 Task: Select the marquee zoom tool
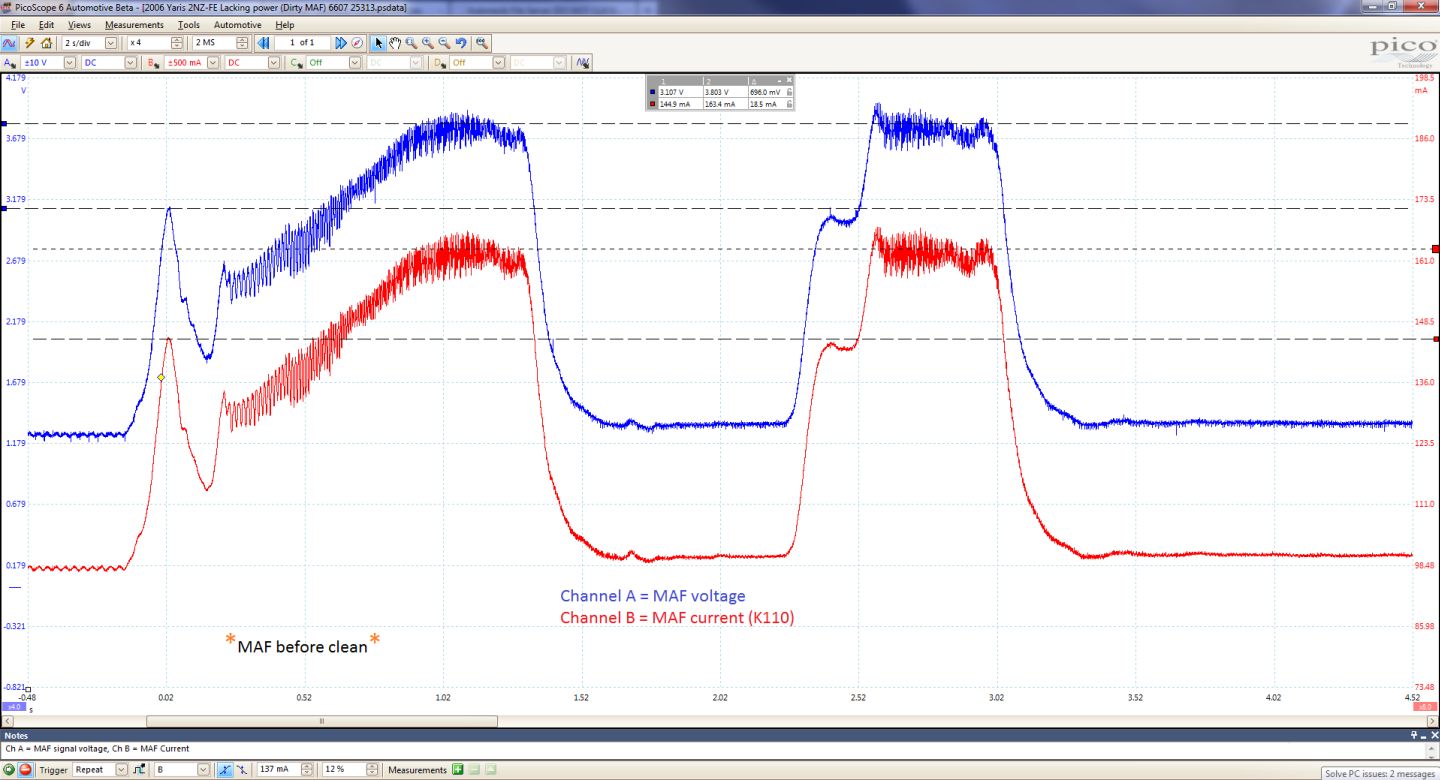[411, 43]
